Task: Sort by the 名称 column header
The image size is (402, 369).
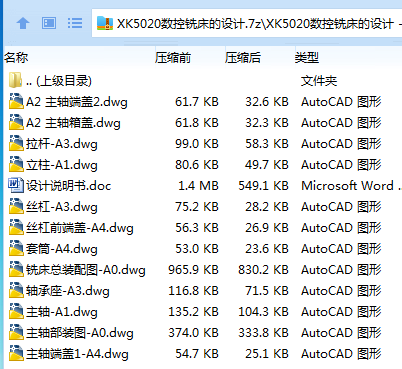Action: tap(16, 58)
